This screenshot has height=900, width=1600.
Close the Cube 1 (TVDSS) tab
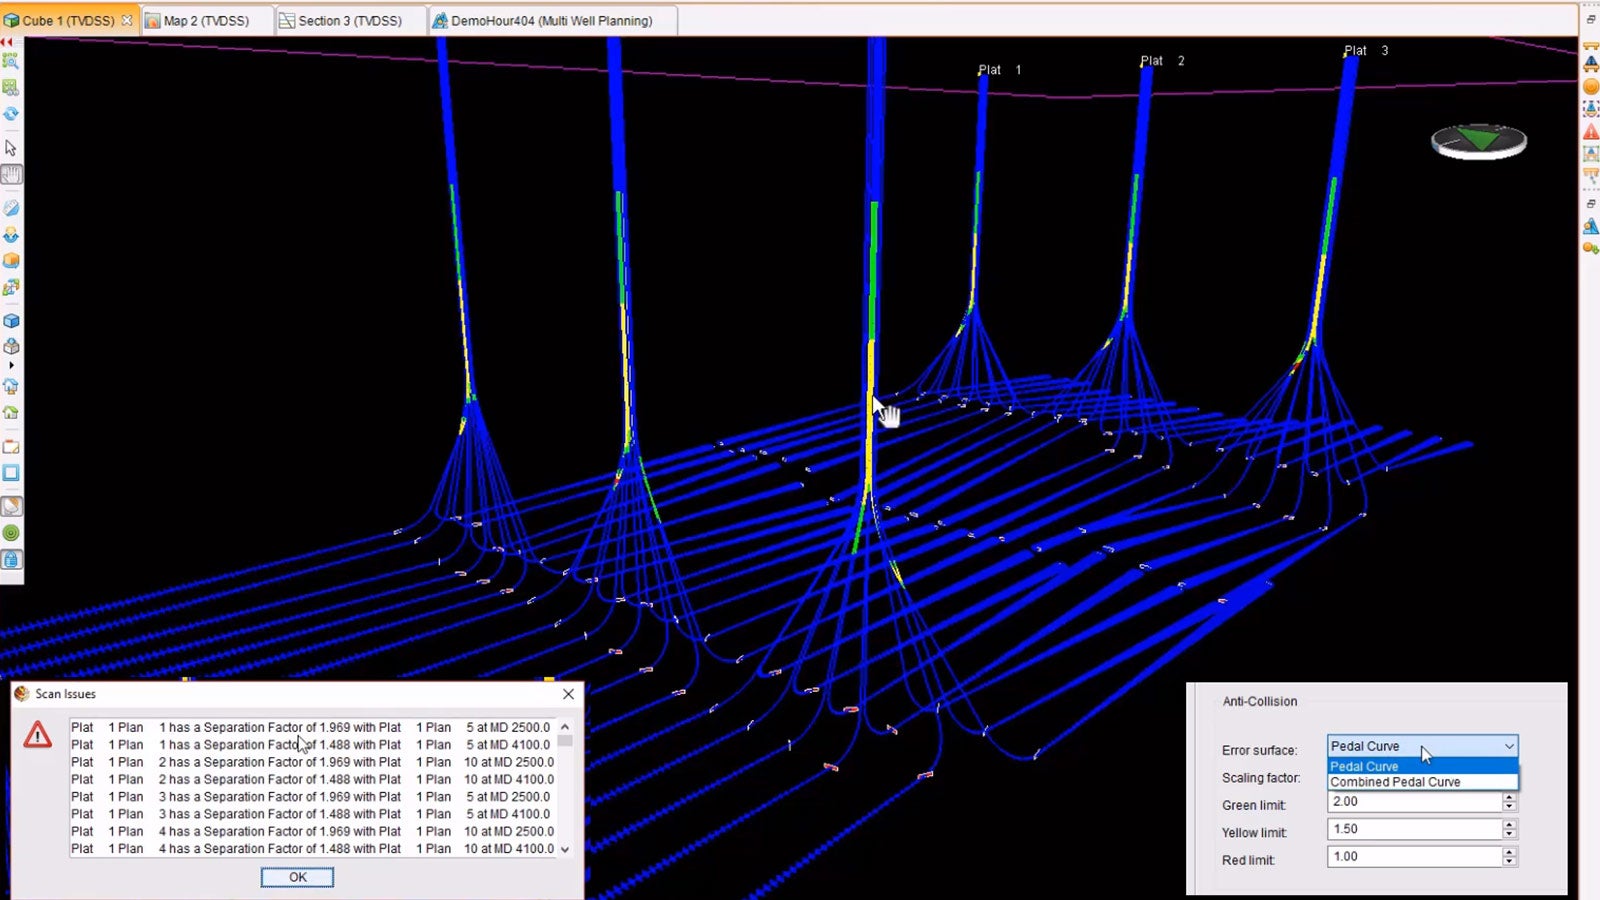point(127,20)
